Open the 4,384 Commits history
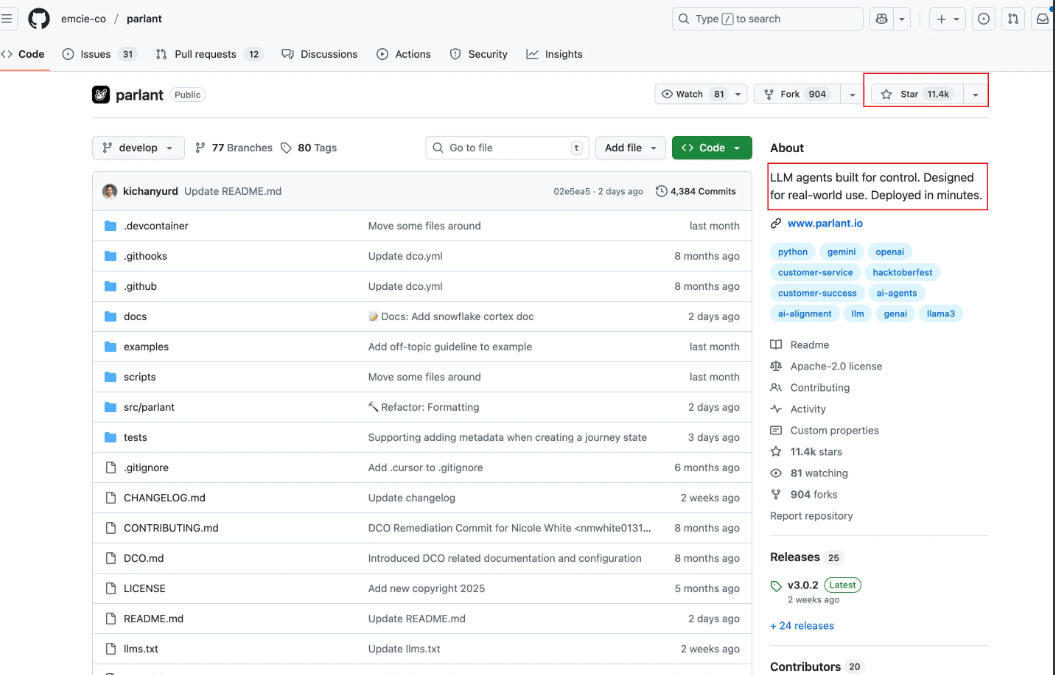 [x=696, y=191]
